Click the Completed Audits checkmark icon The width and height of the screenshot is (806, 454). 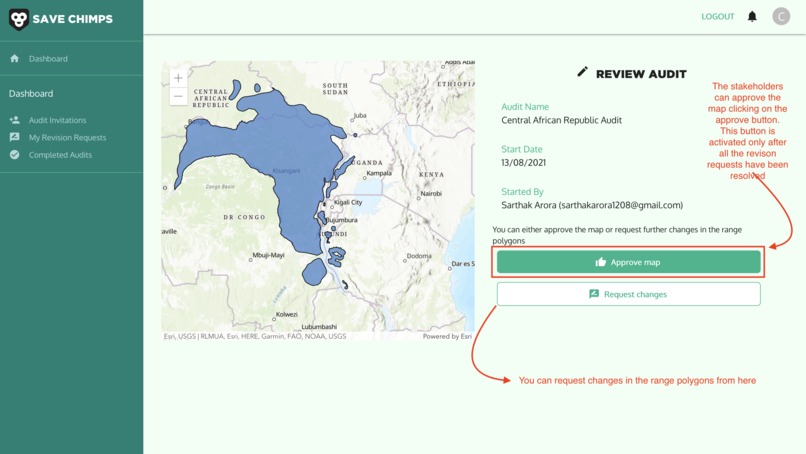pos(14,155)
